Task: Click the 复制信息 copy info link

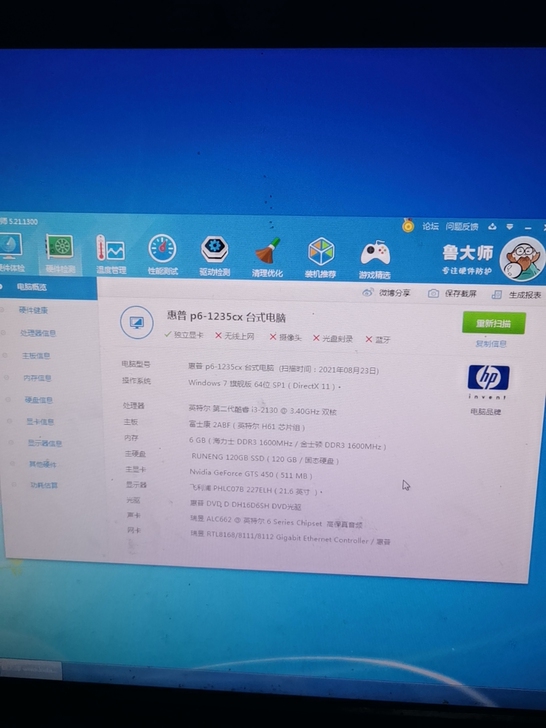Action: tap(491, 344)
